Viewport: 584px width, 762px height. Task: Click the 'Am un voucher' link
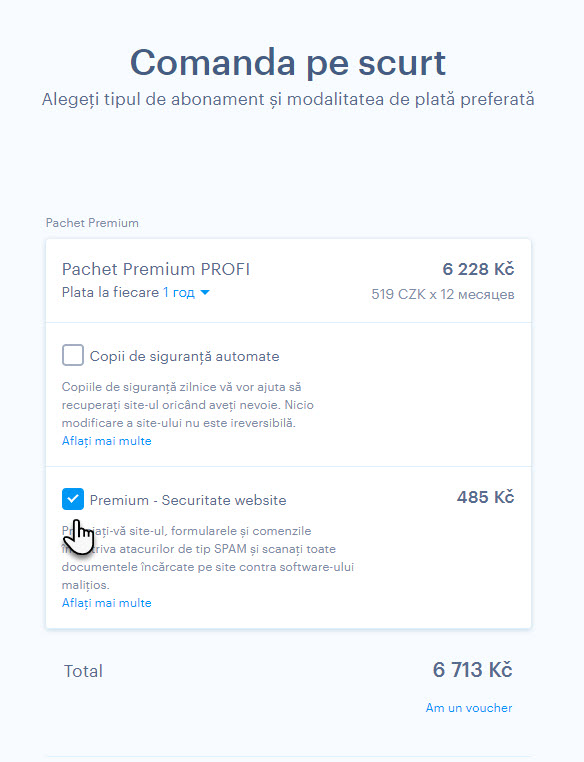469,708
